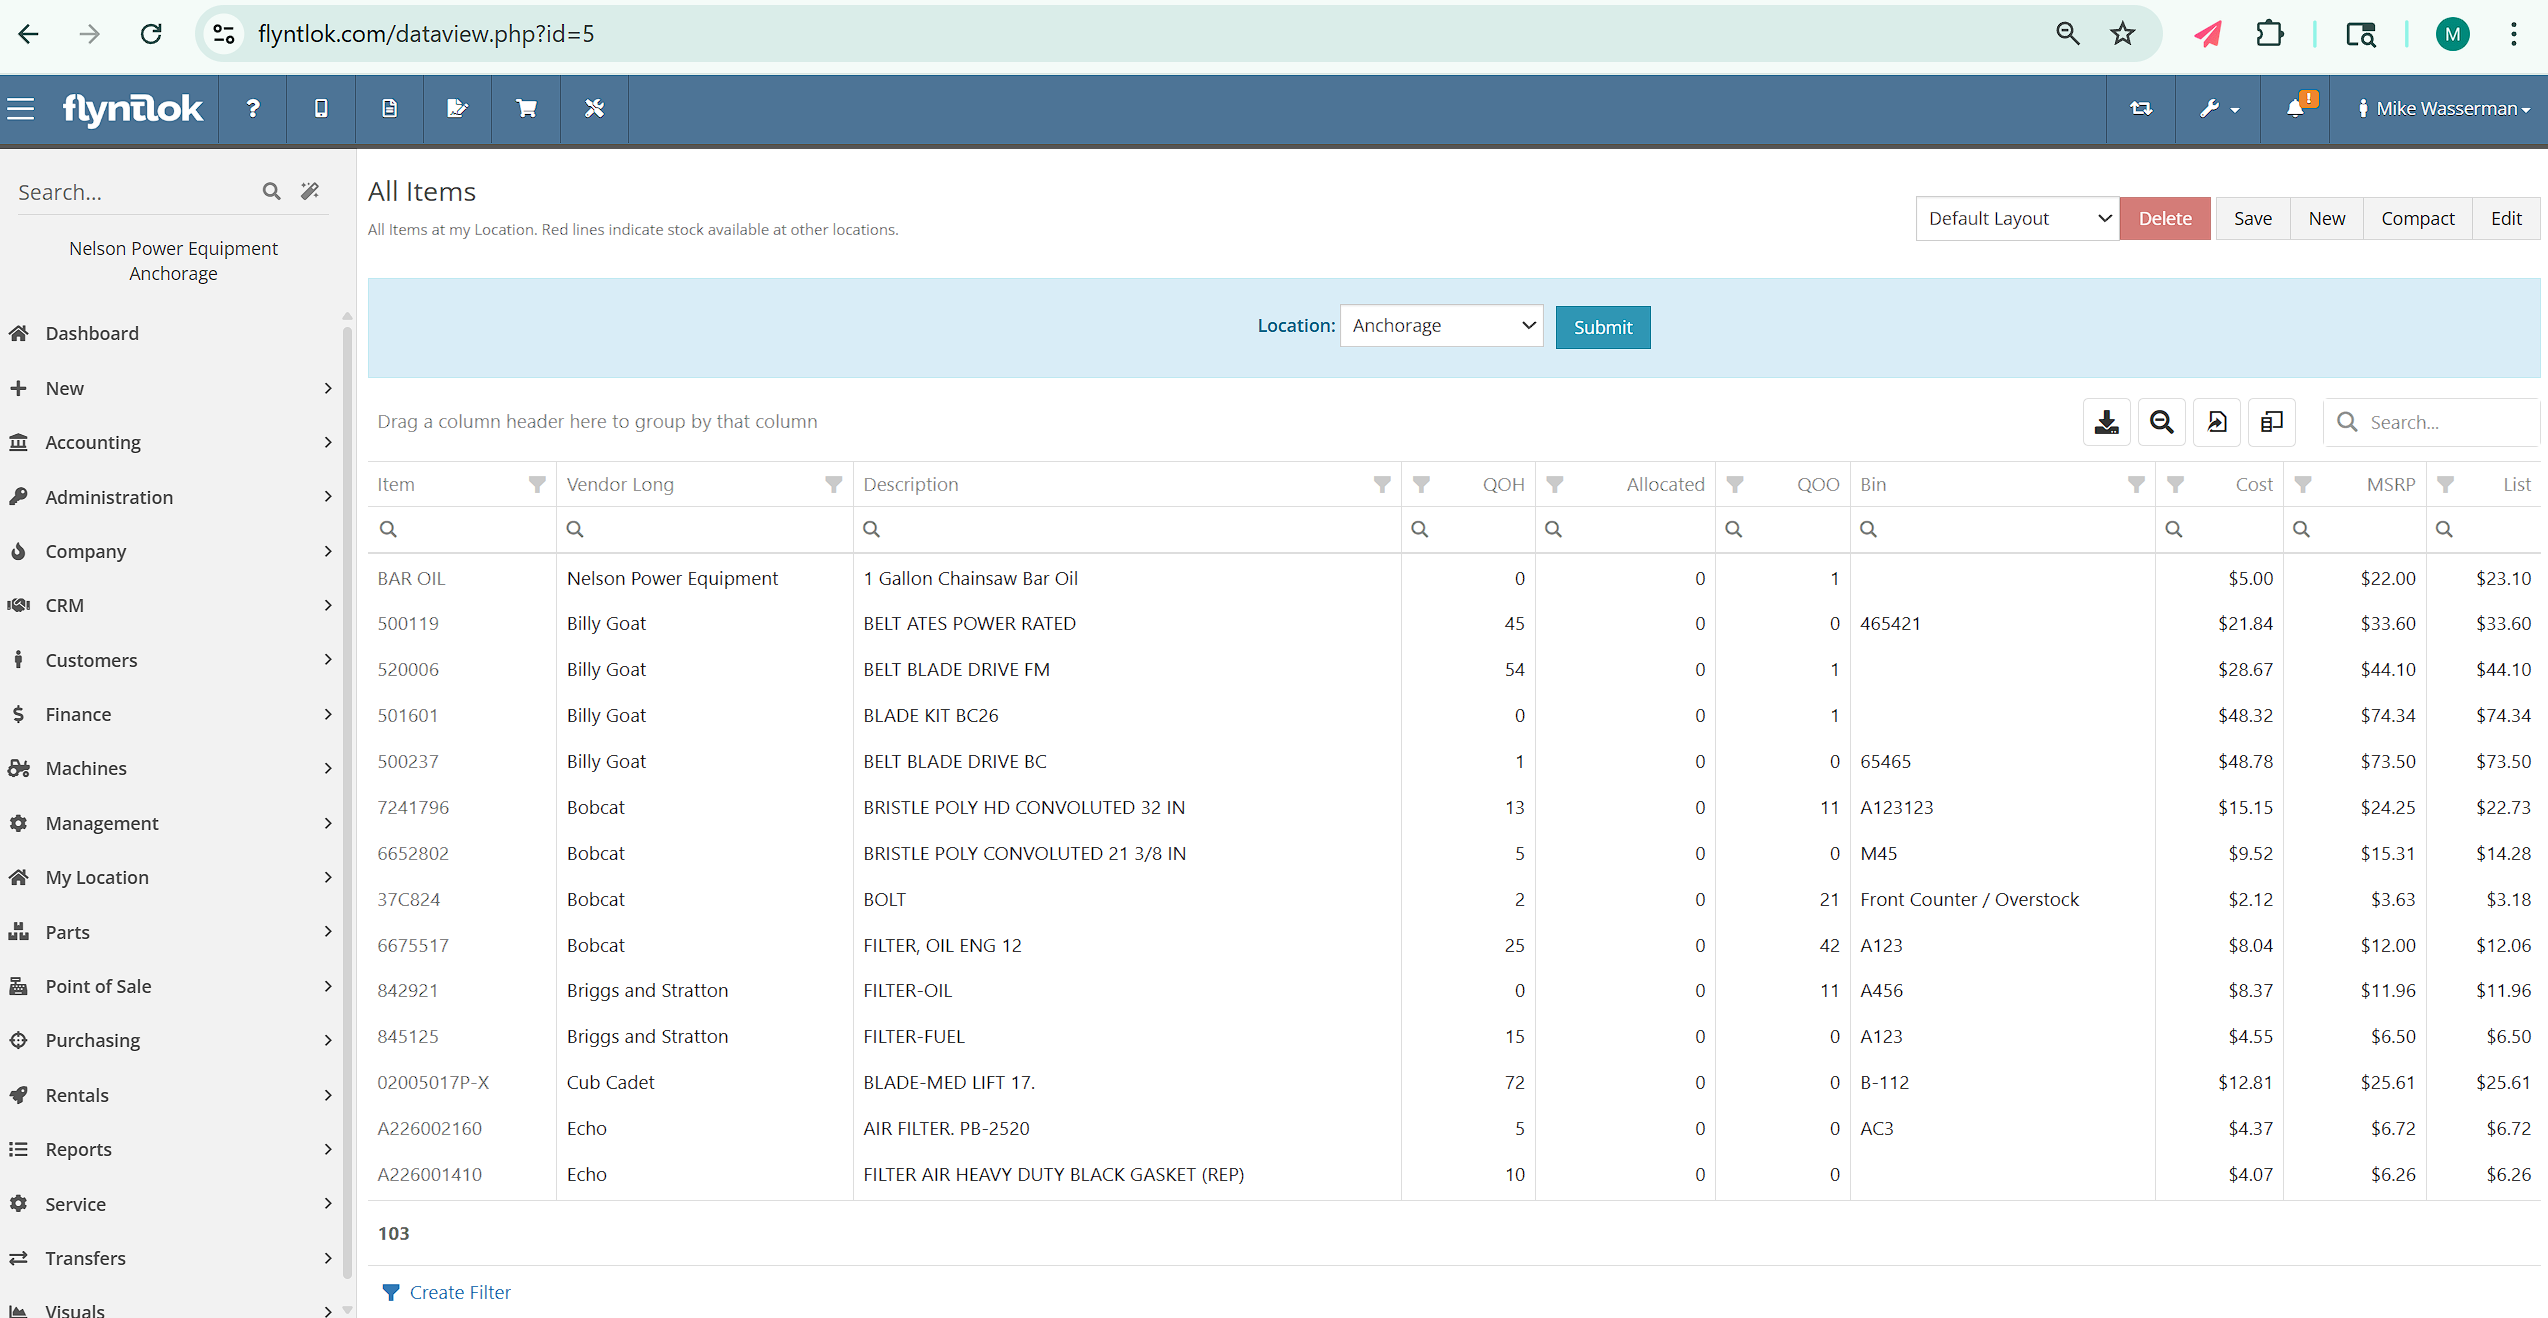Select the 02005017P-X item row
The width and height of the screenshot is (2548, 1318).
[1453, 1082]
